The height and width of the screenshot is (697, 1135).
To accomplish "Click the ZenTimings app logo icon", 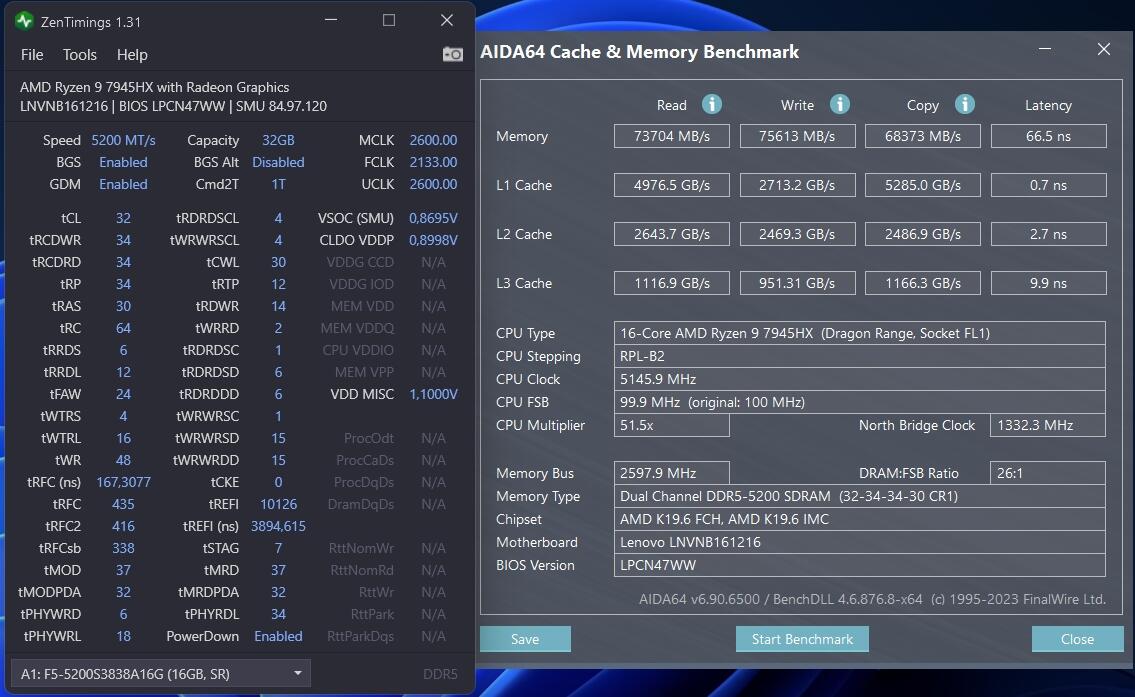I will [24, 21].
